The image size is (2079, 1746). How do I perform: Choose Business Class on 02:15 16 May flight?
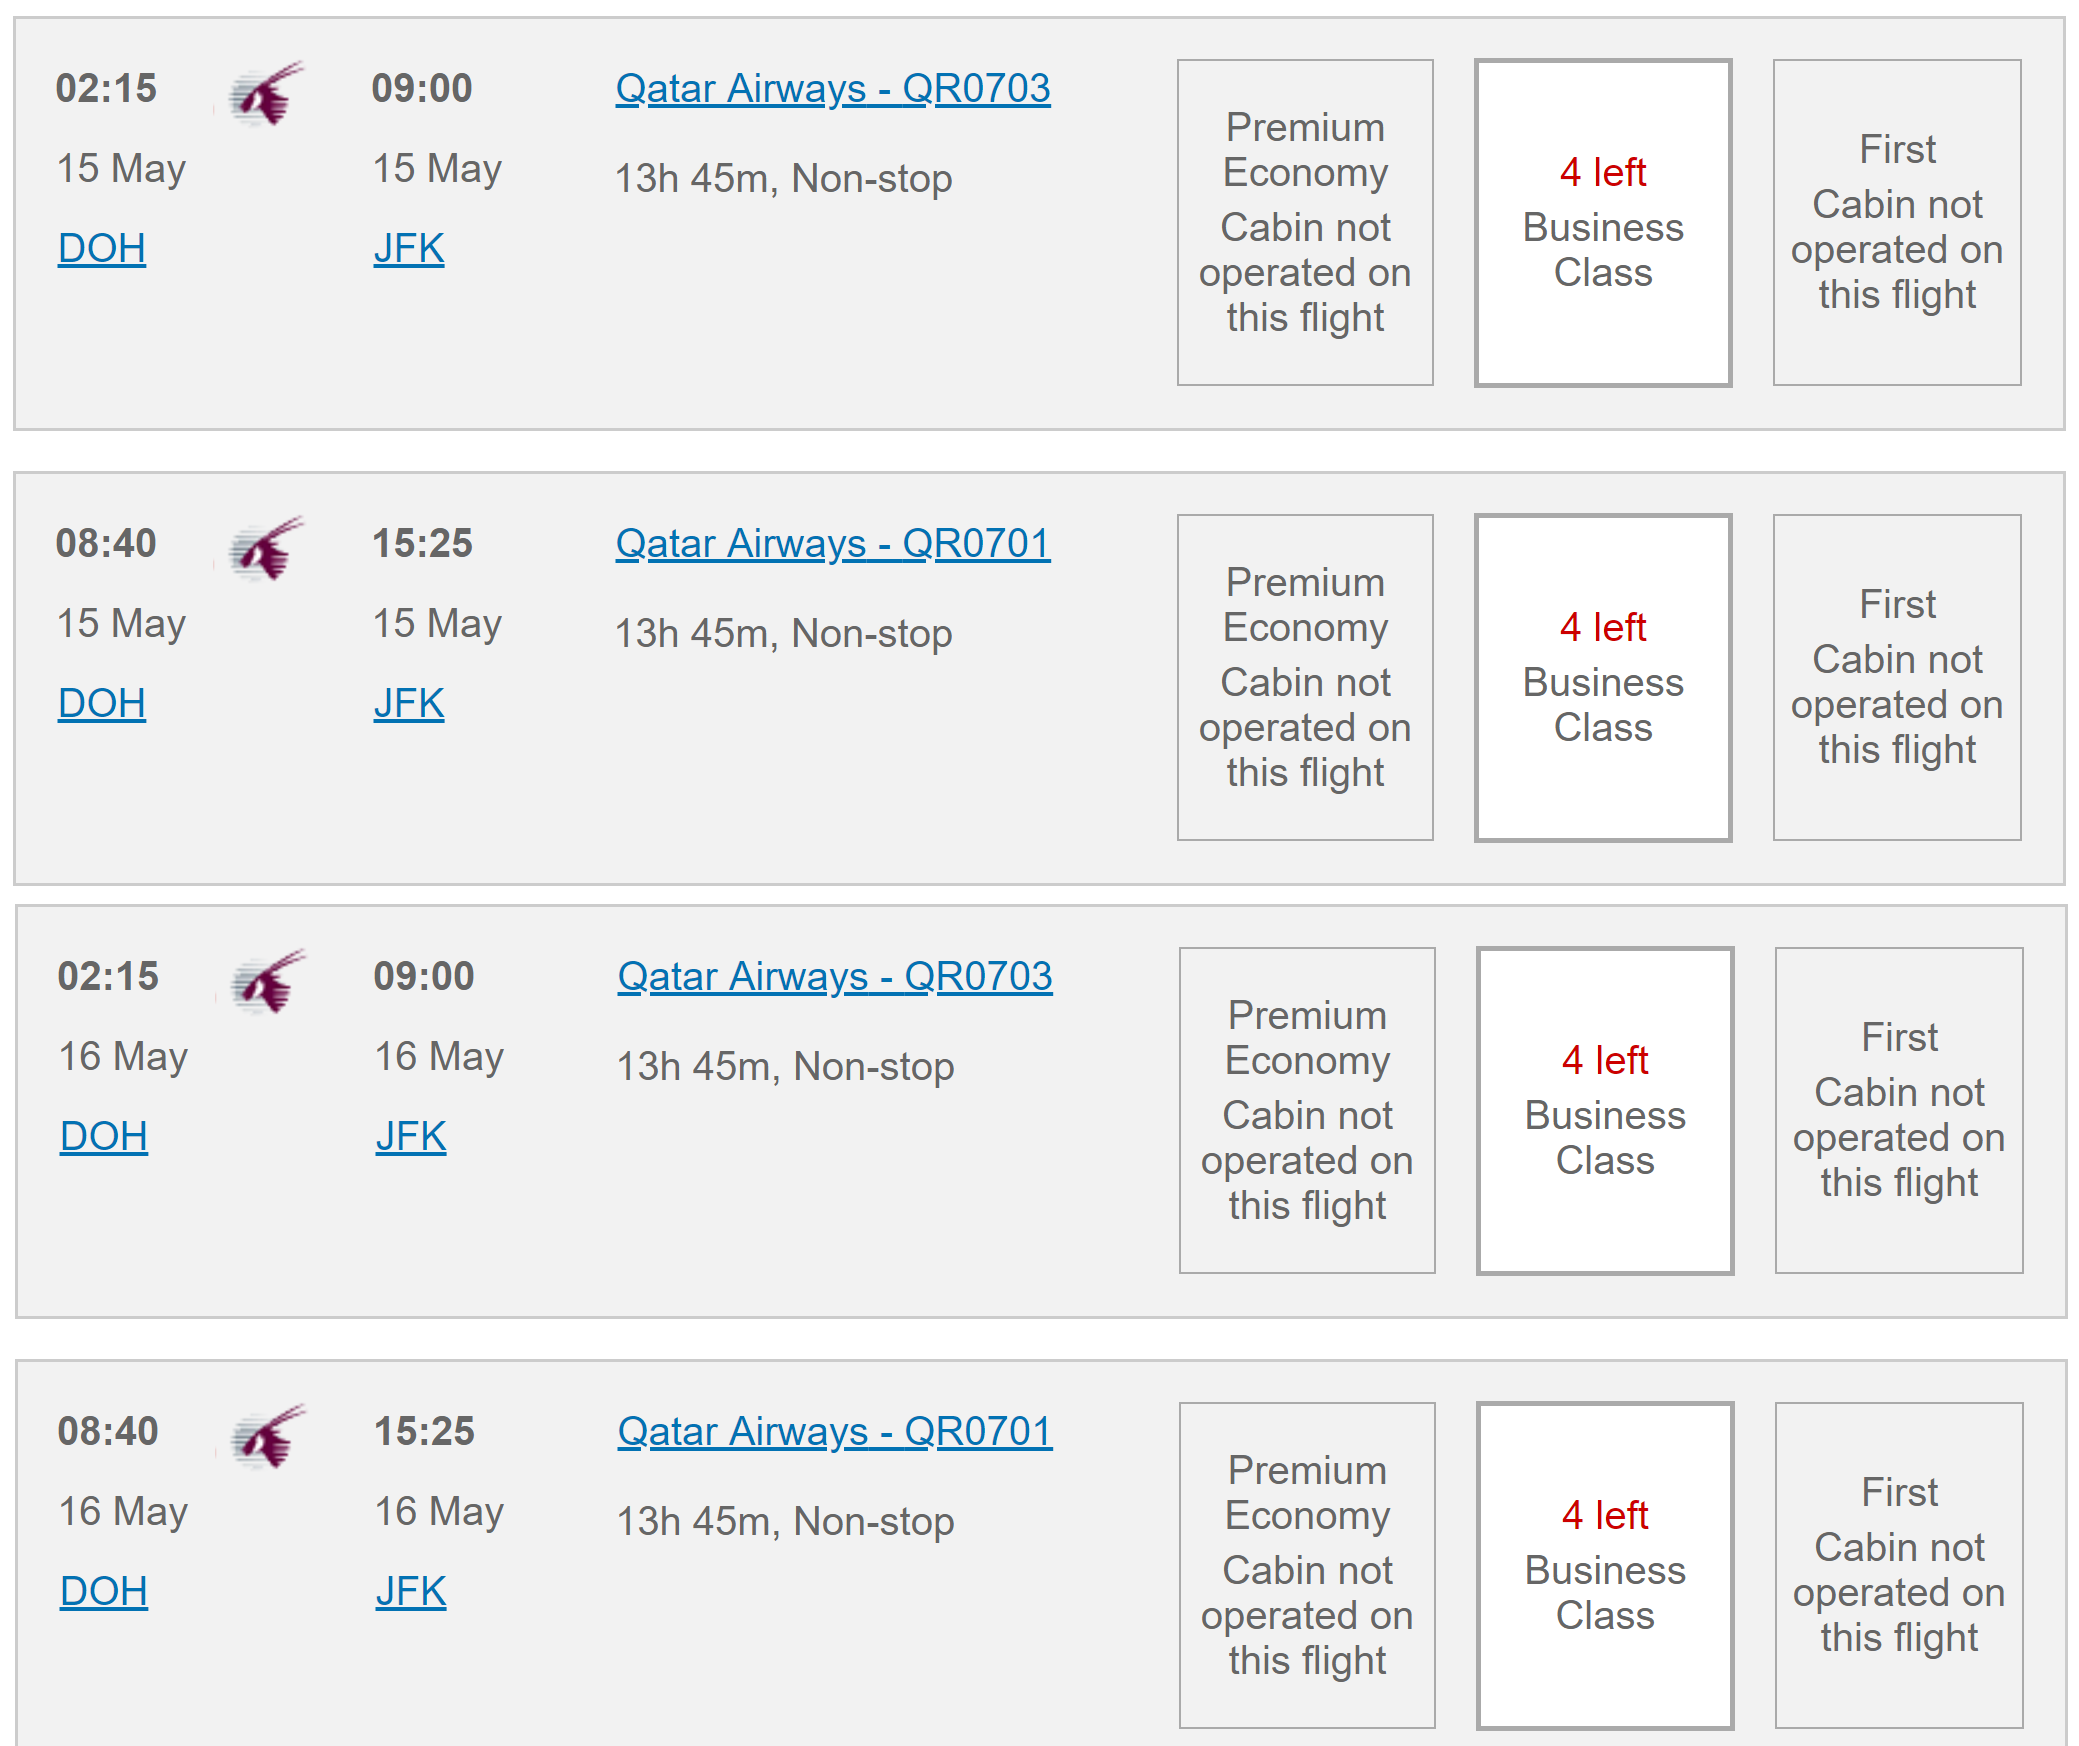pos(1605,1111)
